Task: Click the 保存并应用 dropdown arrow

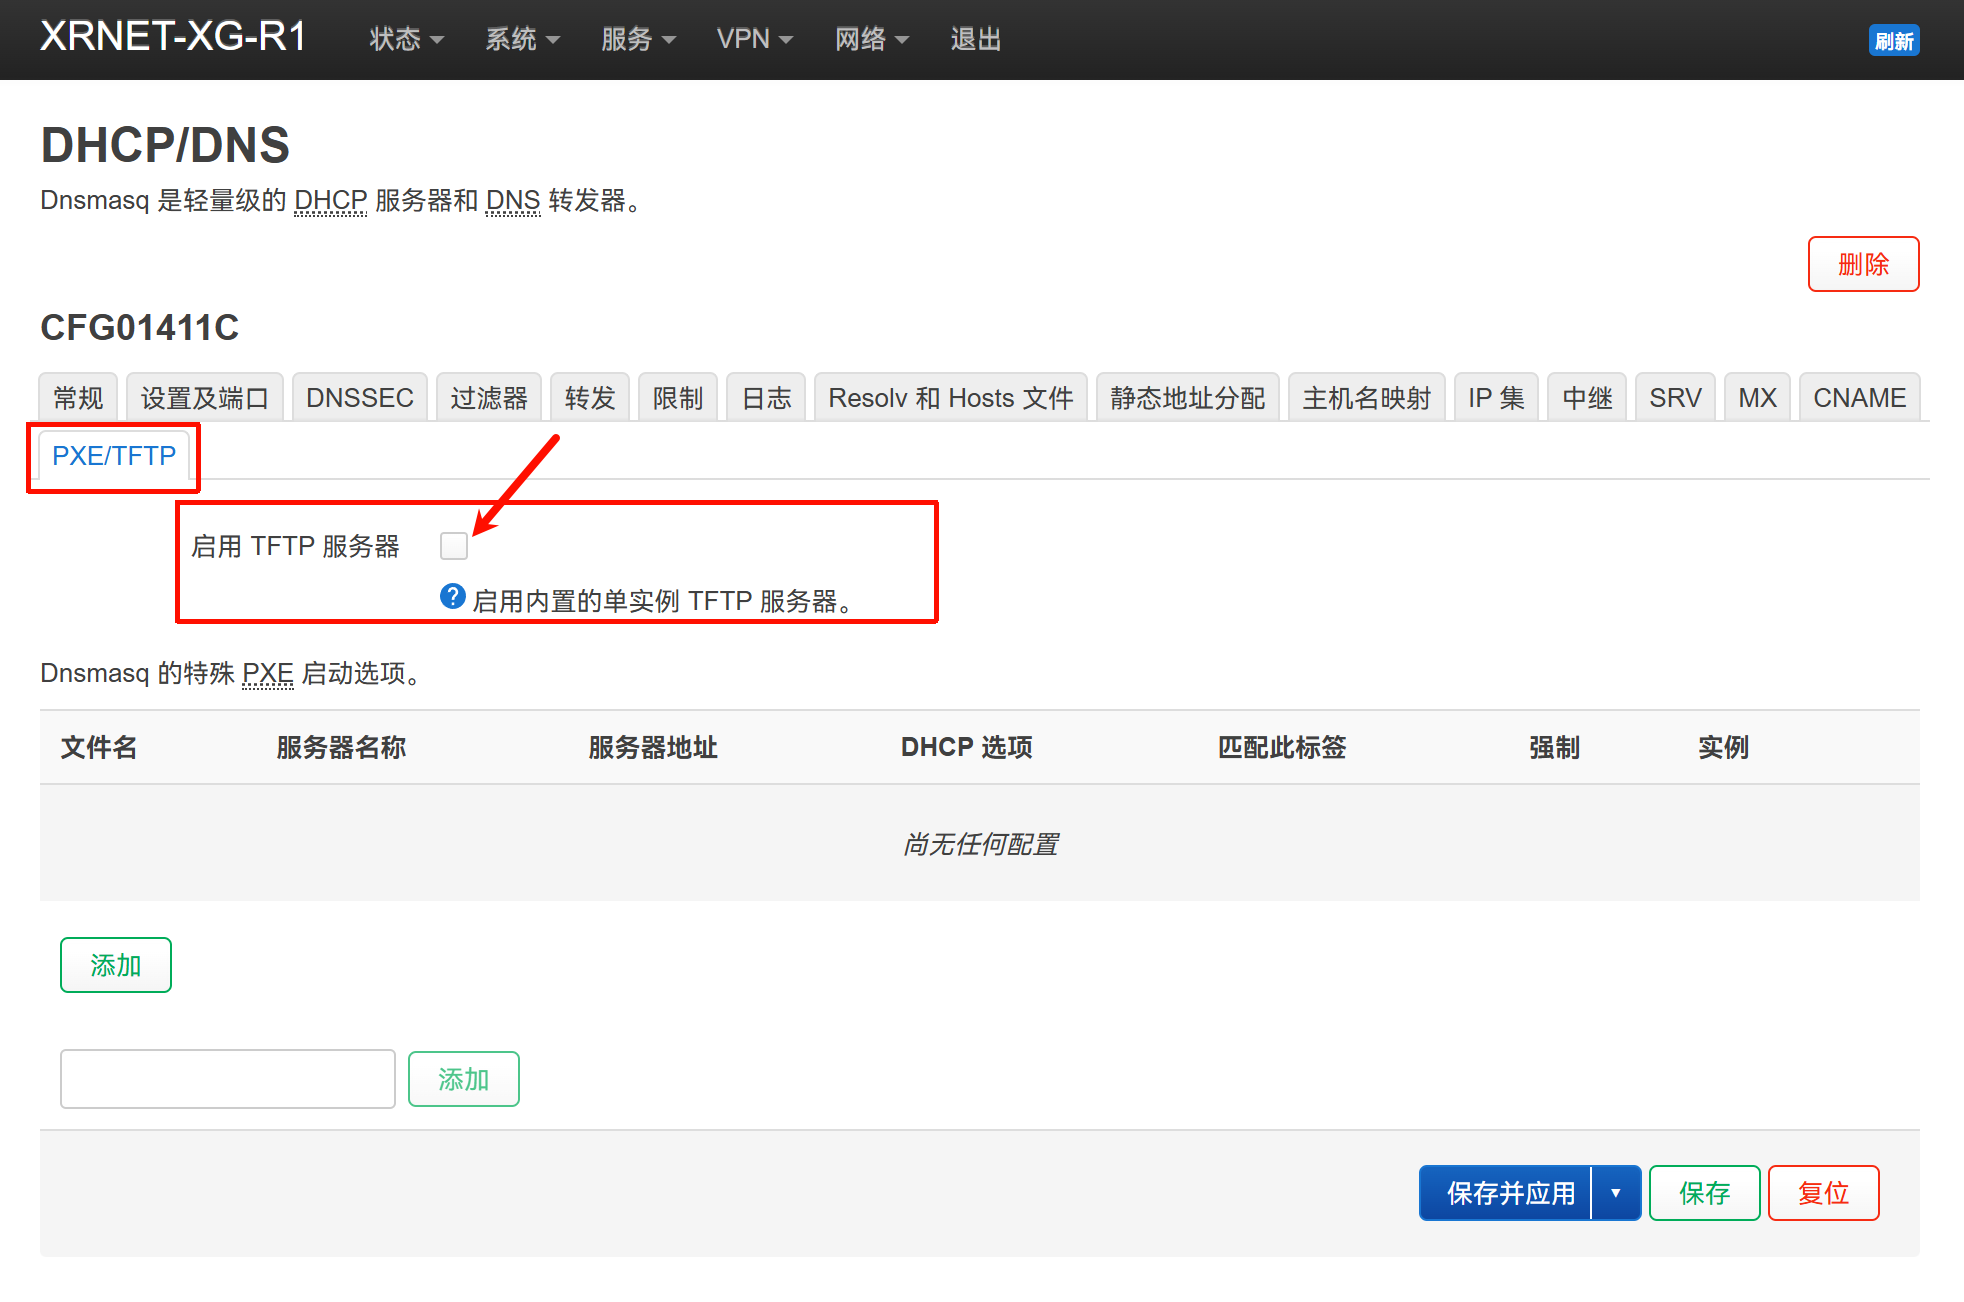Action: (1615, 1193)
